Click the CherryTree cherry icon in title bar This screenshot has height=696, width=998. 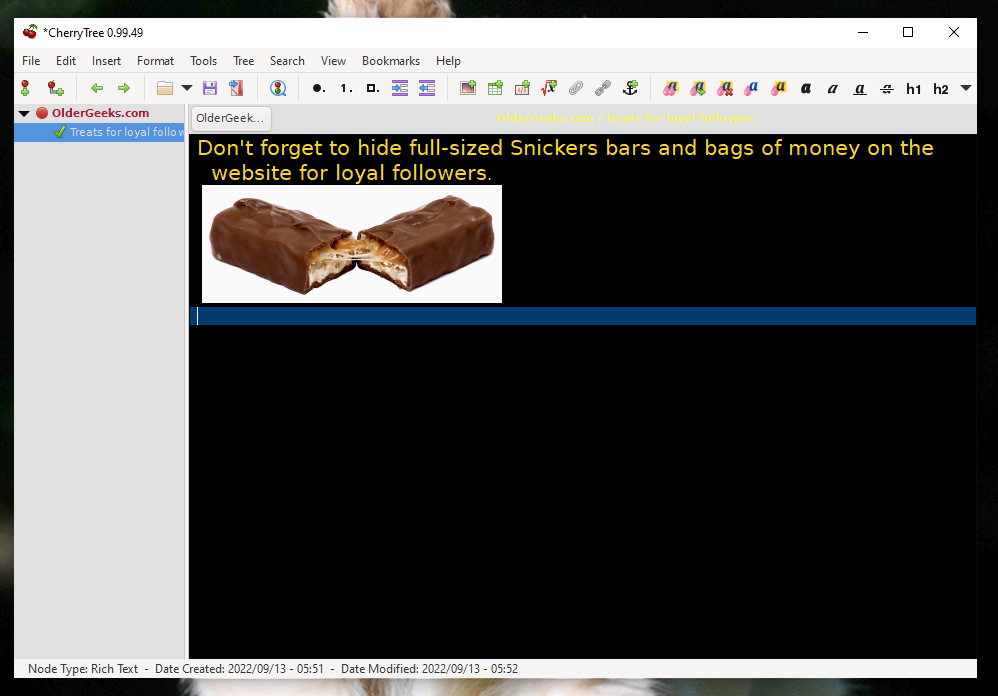30,32
